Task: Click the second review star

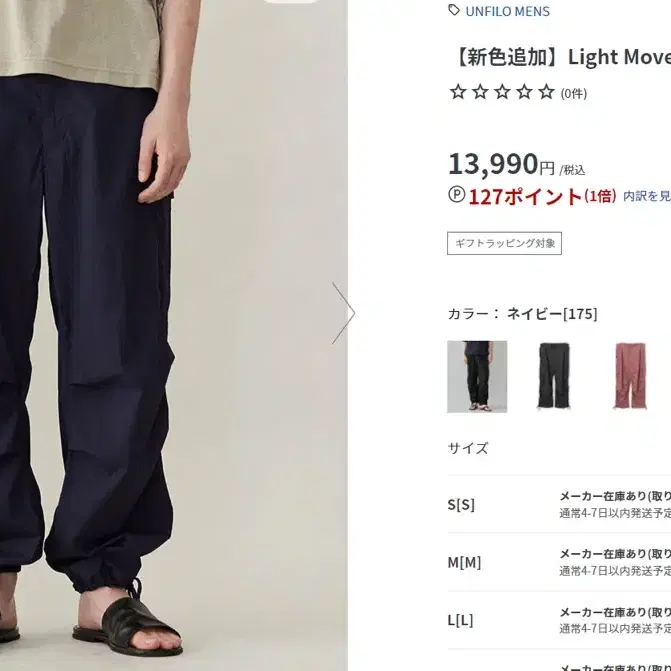Action: coord(480,92)
